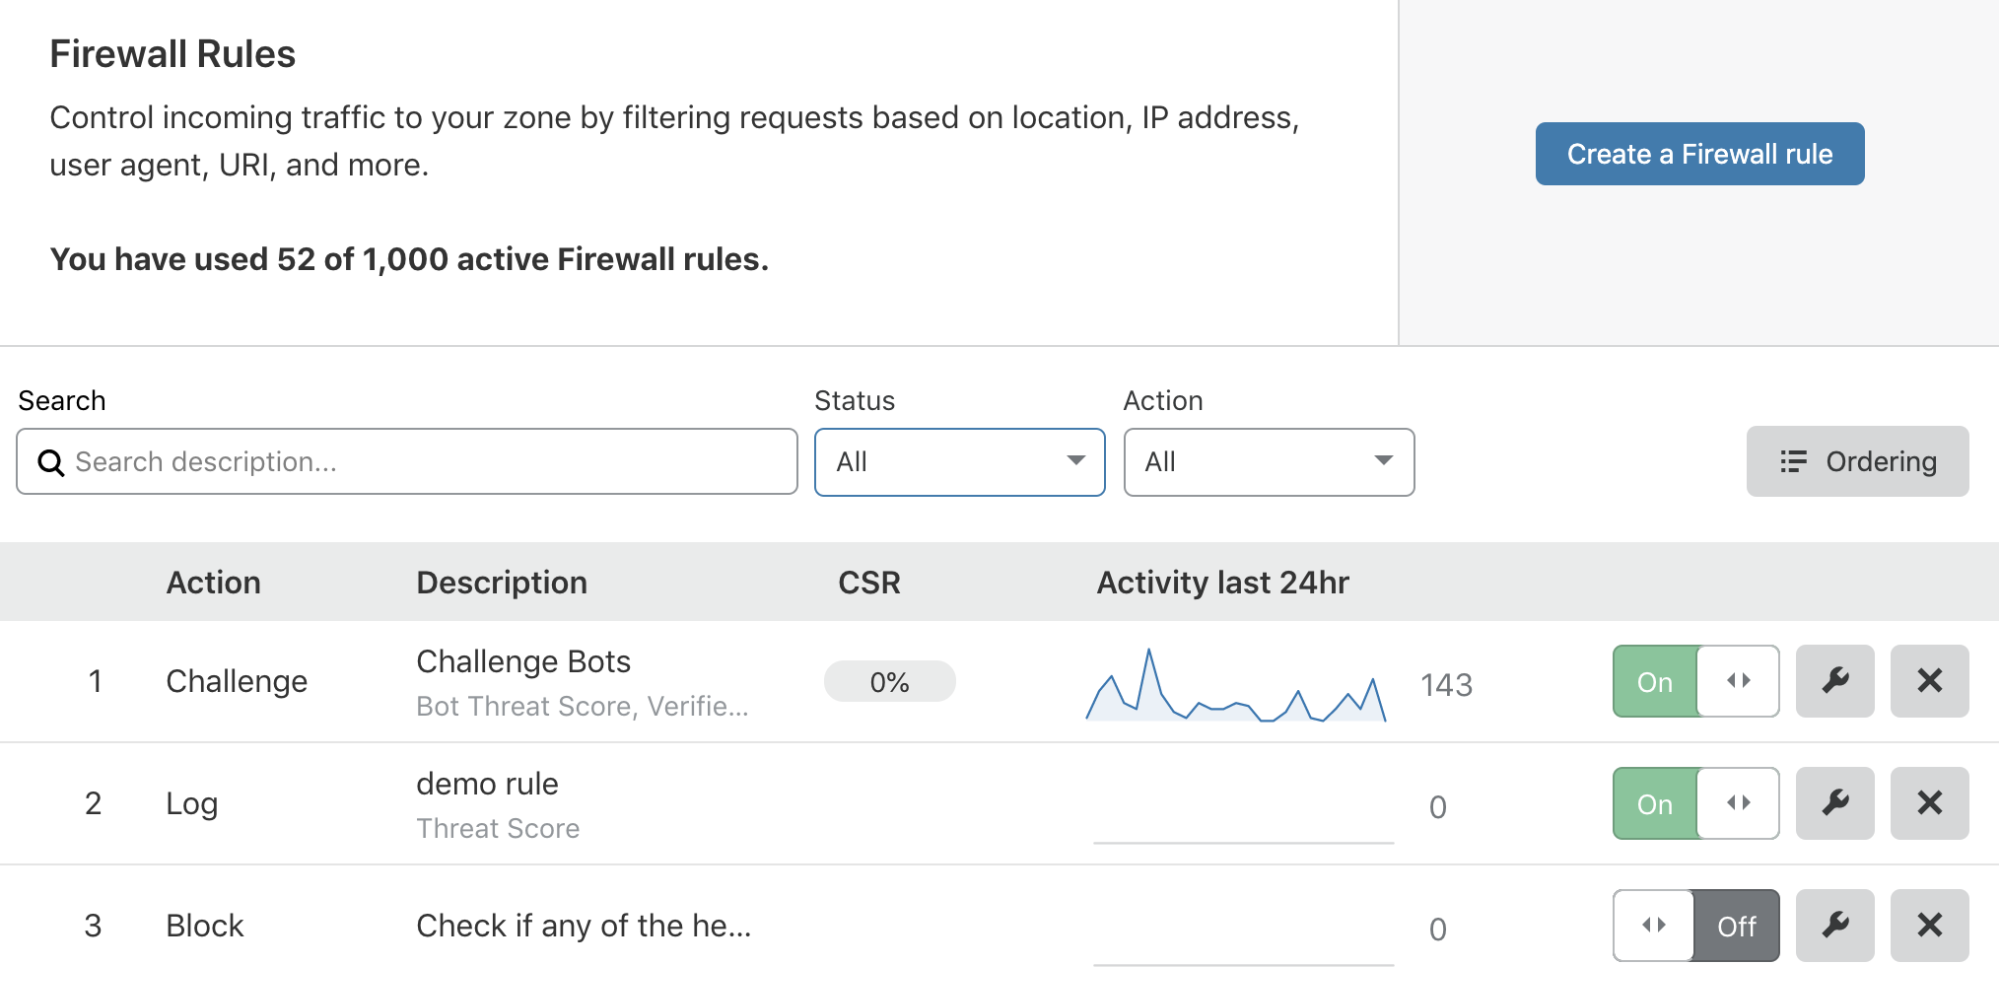Delete the Challenge Bots rule
Screen dimensions: 1999x982
coord(1929,681)
